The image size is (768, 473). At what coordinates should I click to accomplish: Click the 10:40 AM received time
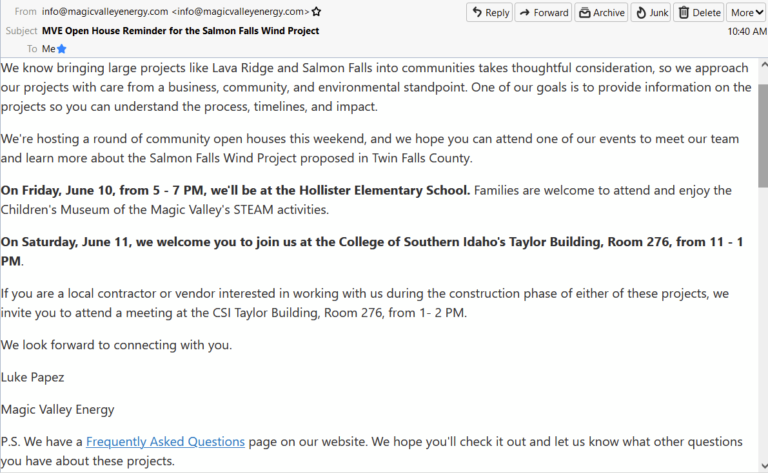pos(747,32)
